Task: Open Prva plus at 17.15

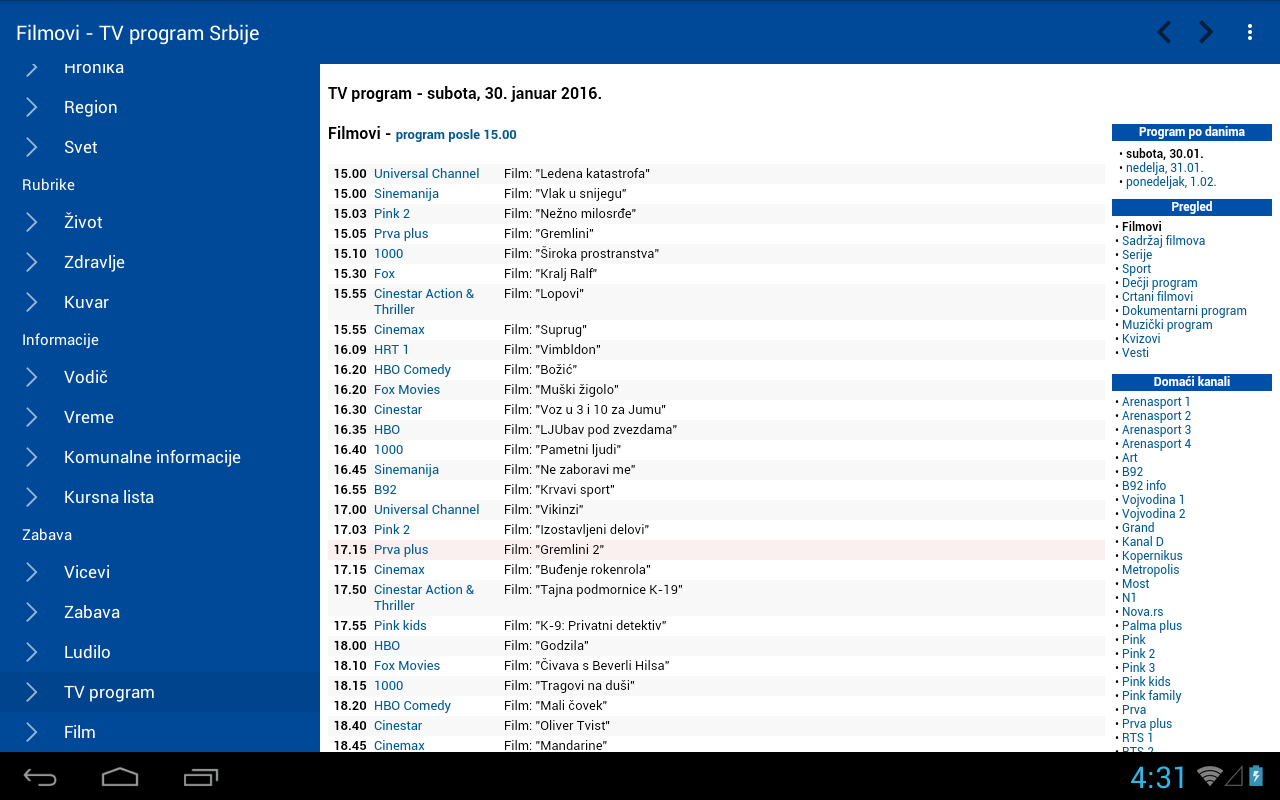Action: [x=401, y=550]
